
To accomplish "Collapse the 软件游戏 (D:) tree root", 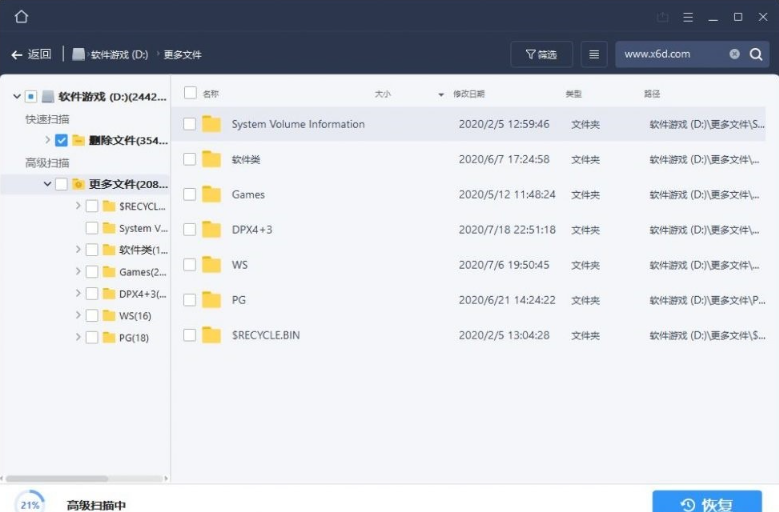I will [x=16, y=96].
